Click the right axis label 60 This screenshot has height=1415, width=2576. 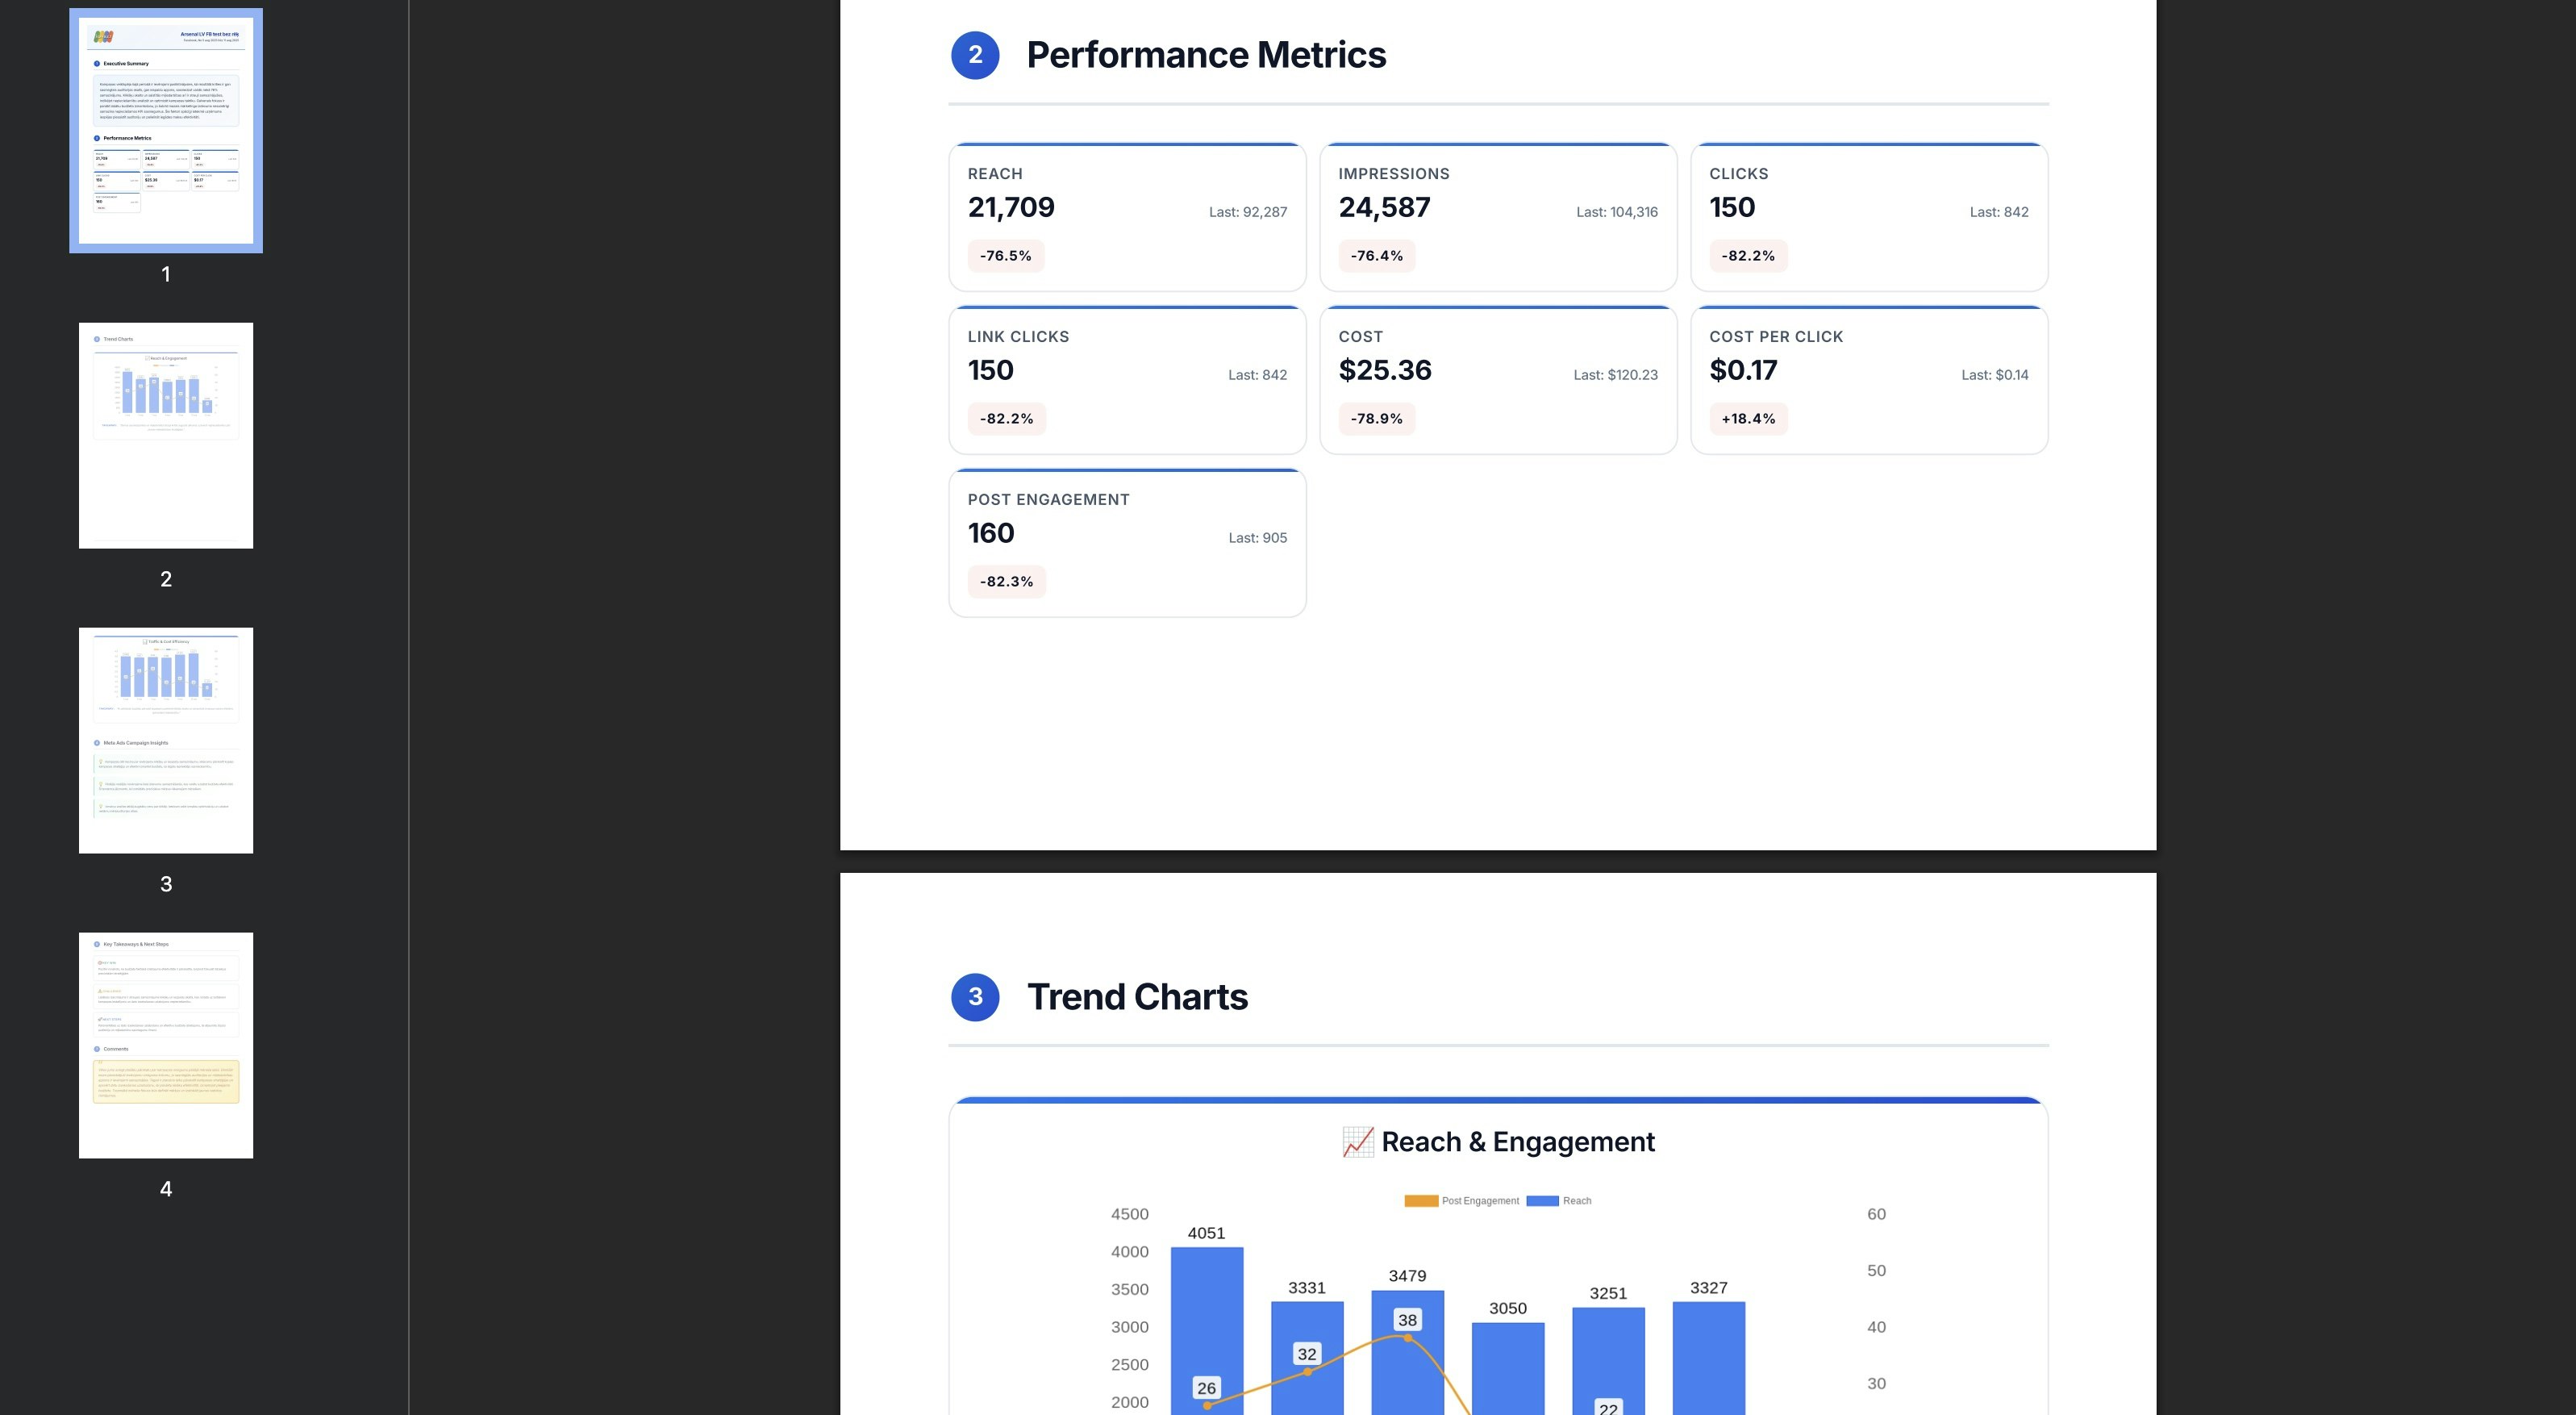[1876, 1214]
